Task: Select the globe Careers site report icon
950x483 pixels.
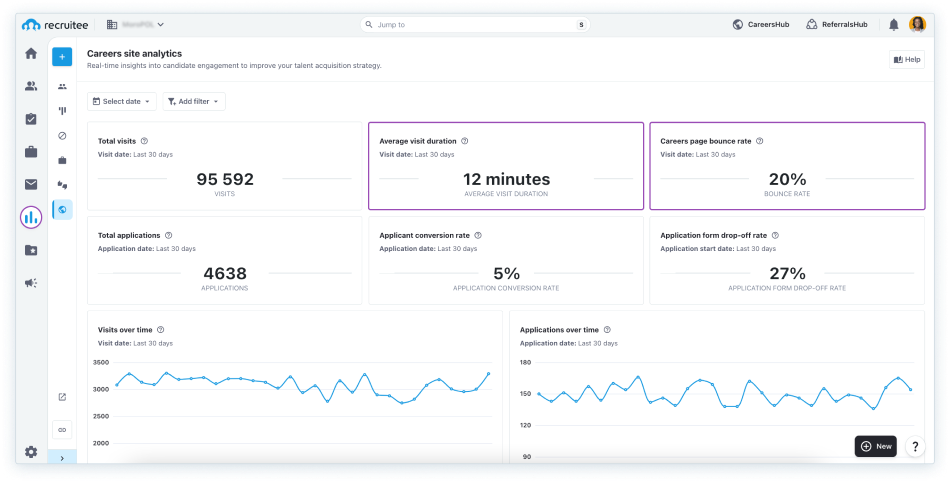Action: (x=62, y=210)
